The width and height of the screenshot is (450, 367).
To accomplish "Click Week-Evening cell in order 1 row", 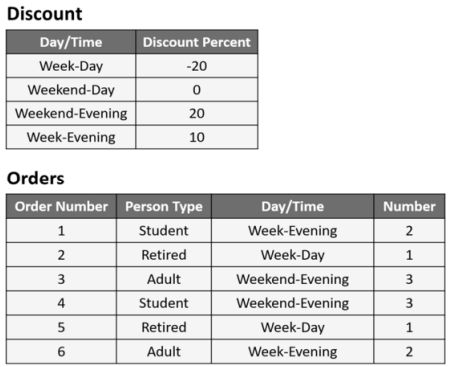I will coord(293,231).
